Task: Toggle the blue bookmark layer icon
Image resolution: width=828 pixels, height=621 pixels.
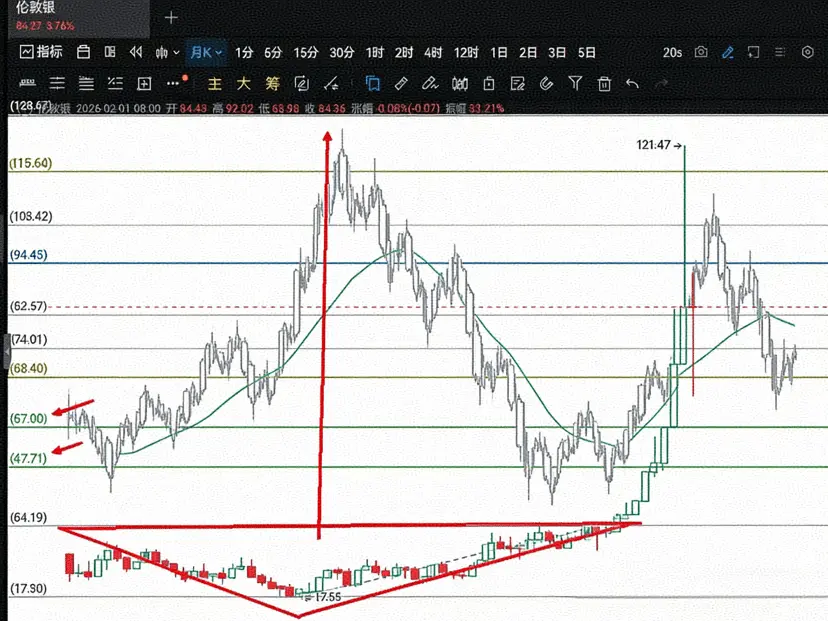Action: pos(373,83)
